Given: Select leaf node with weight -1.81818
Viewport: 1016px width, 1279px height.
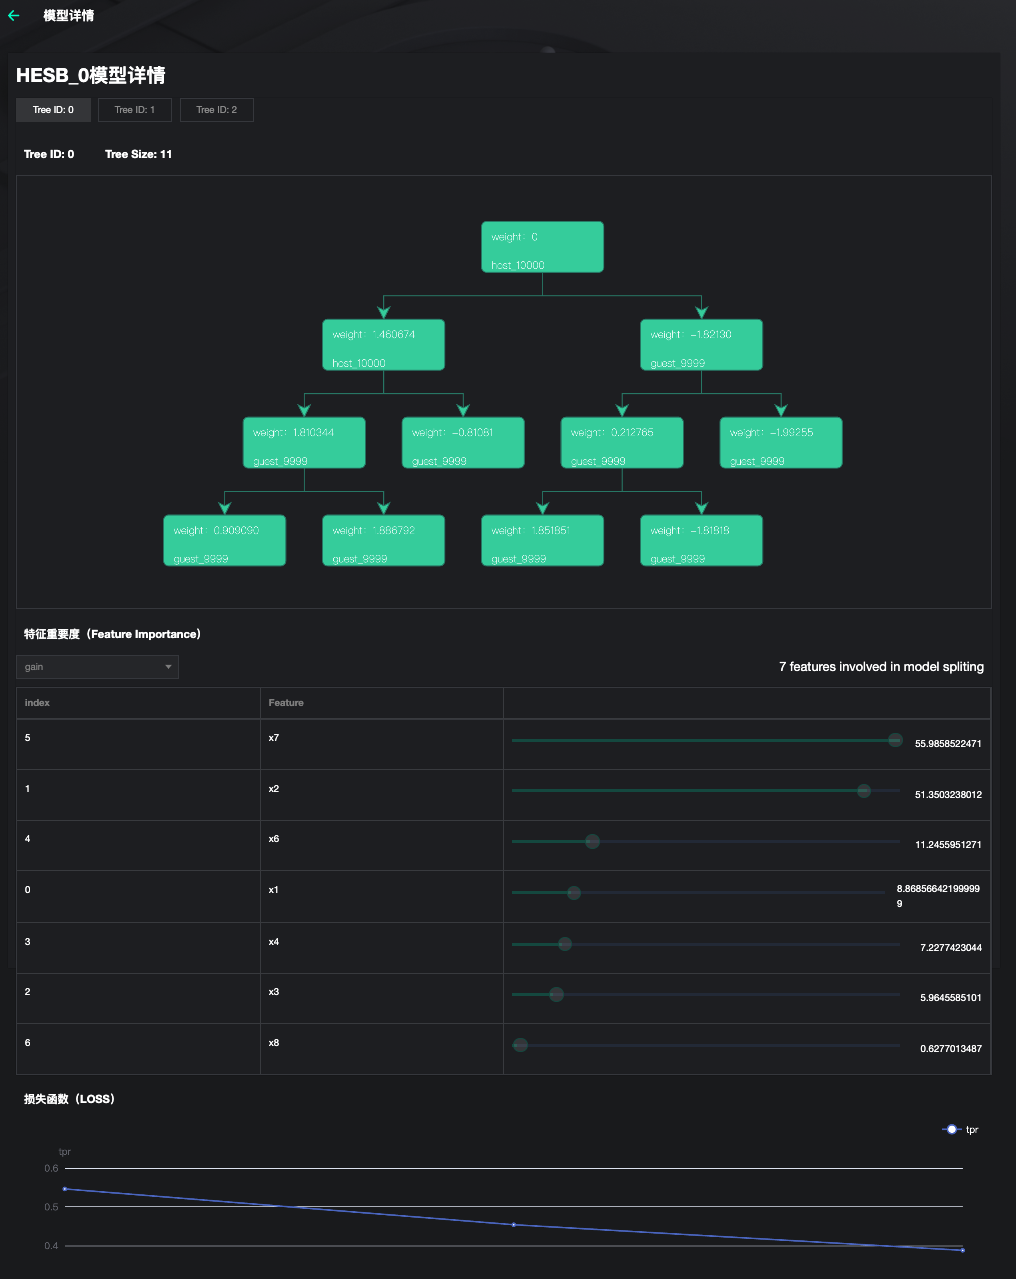Looking at the screenshot, I should (701, 541).
